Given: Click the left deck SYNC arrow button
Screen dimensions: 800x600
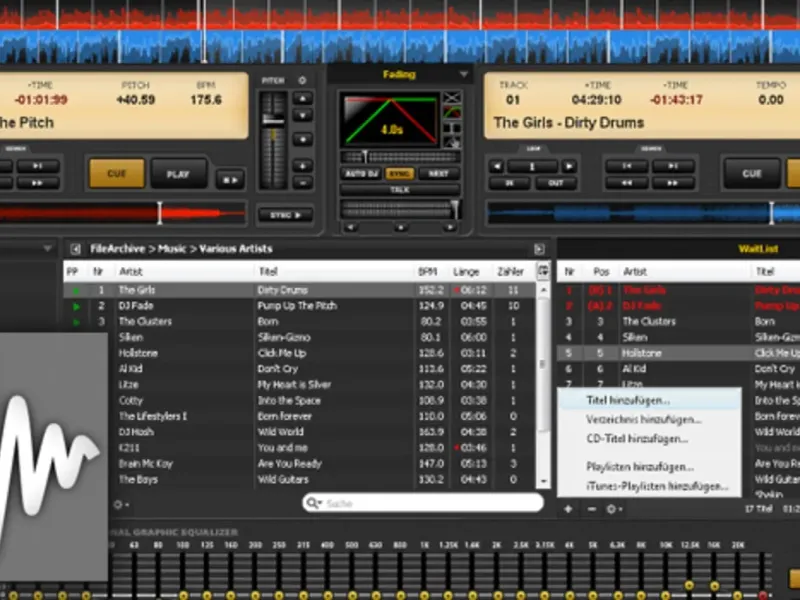Looking at the screenshot, I should [x=285, y=215].
